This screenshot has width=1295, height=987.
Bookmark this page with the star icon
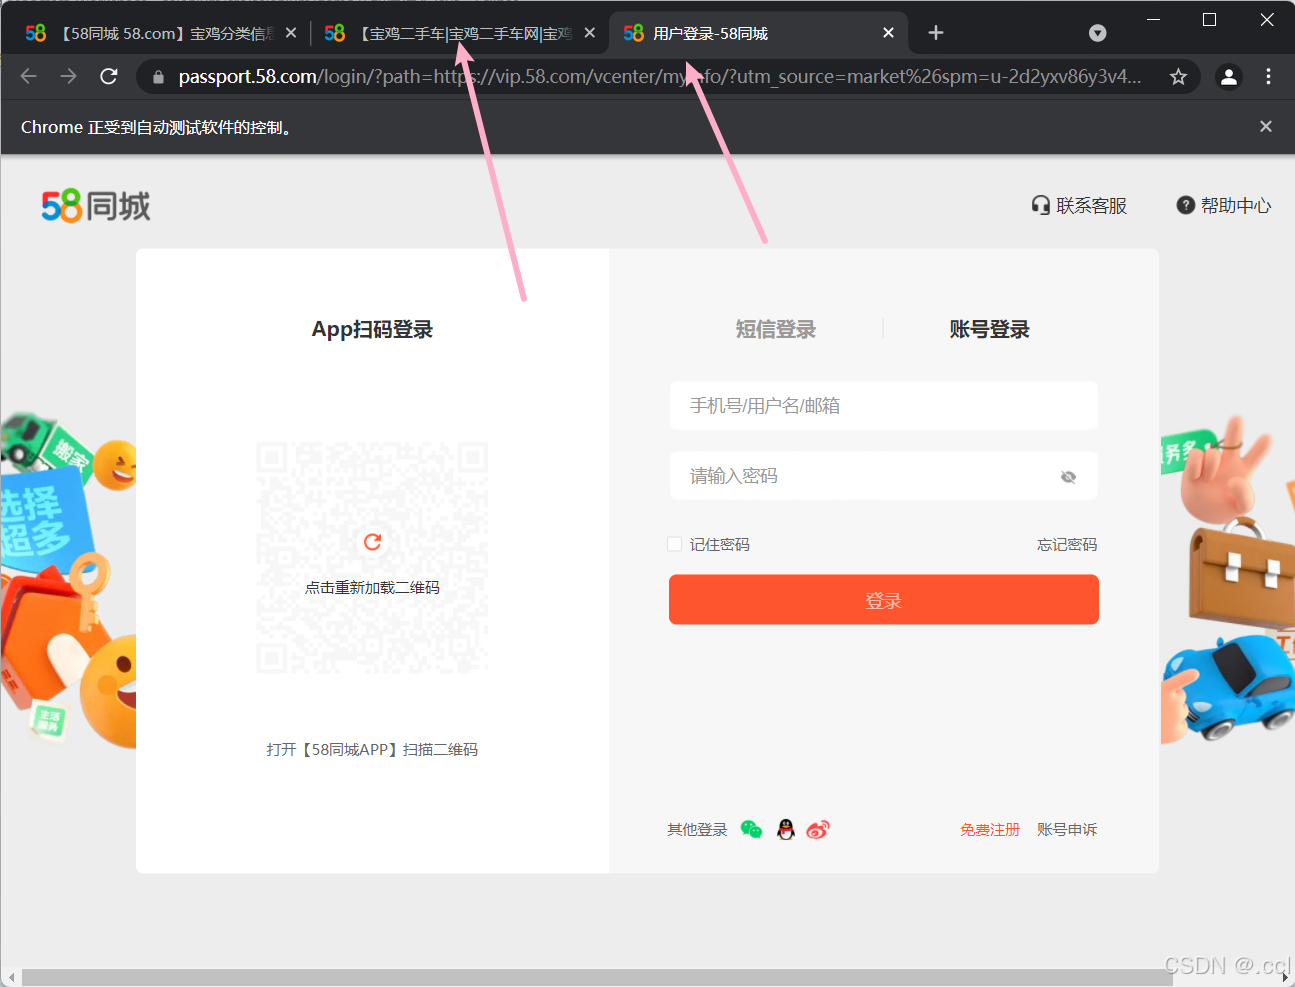[x=1178, y=77]
